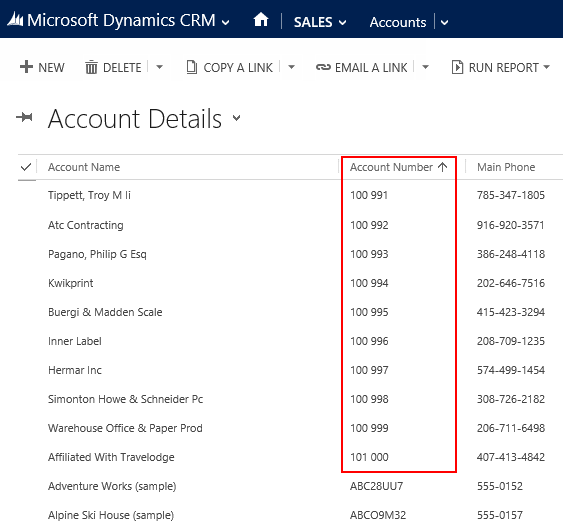The image size is (563, 530).
Task: Click the plus icon for NEW
Action: 26,66
